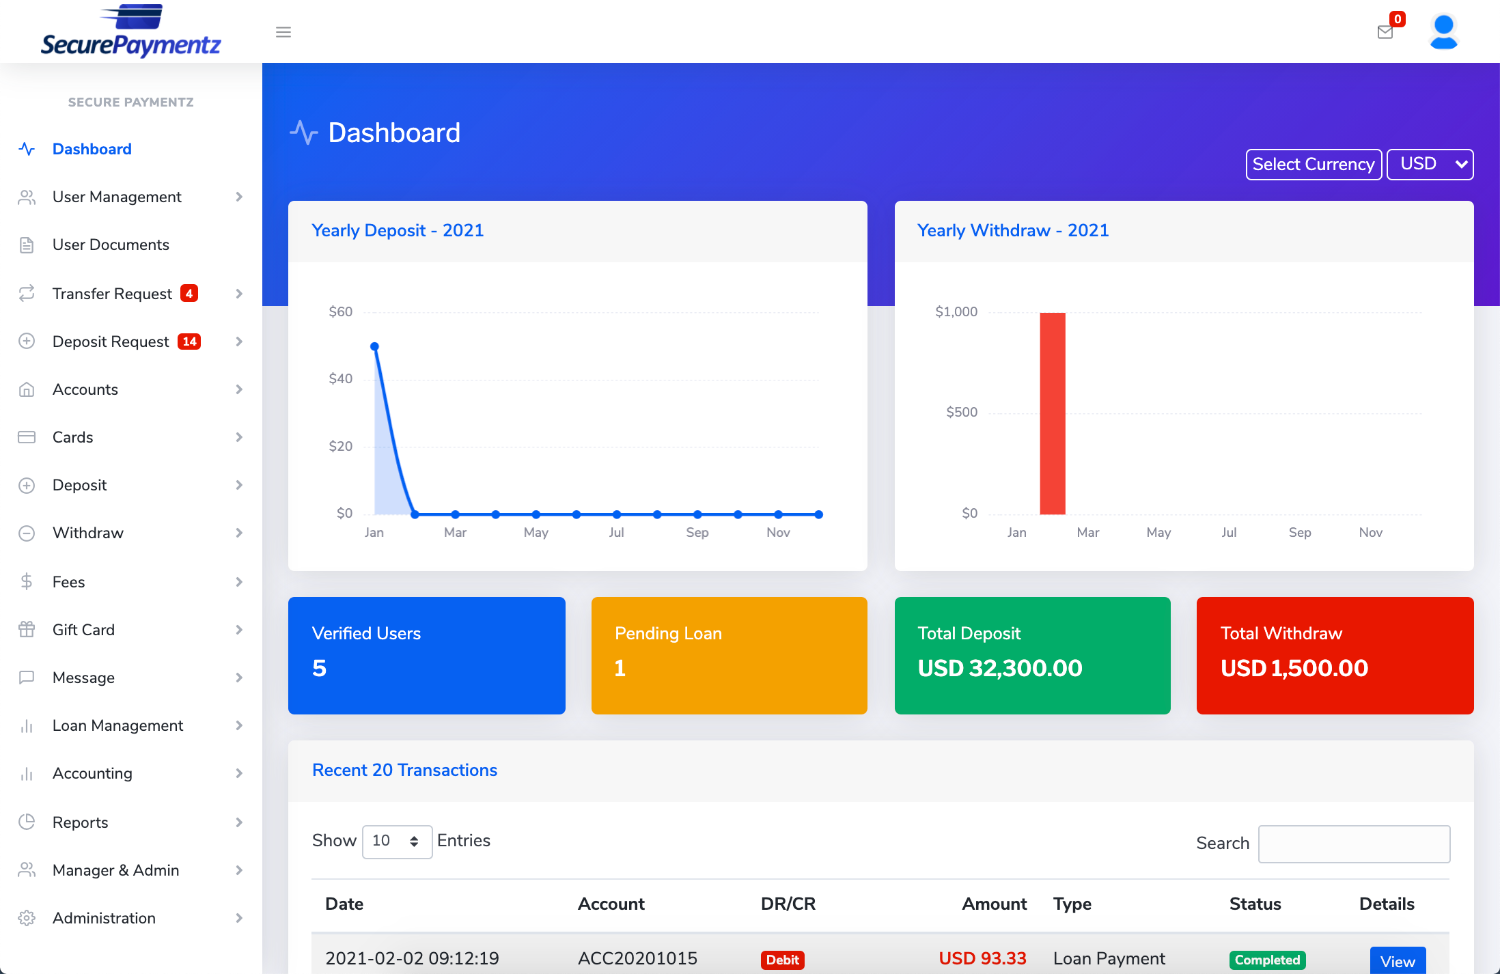
Task: Click the Select Currency button
Action: click(x=1313, y=164)
